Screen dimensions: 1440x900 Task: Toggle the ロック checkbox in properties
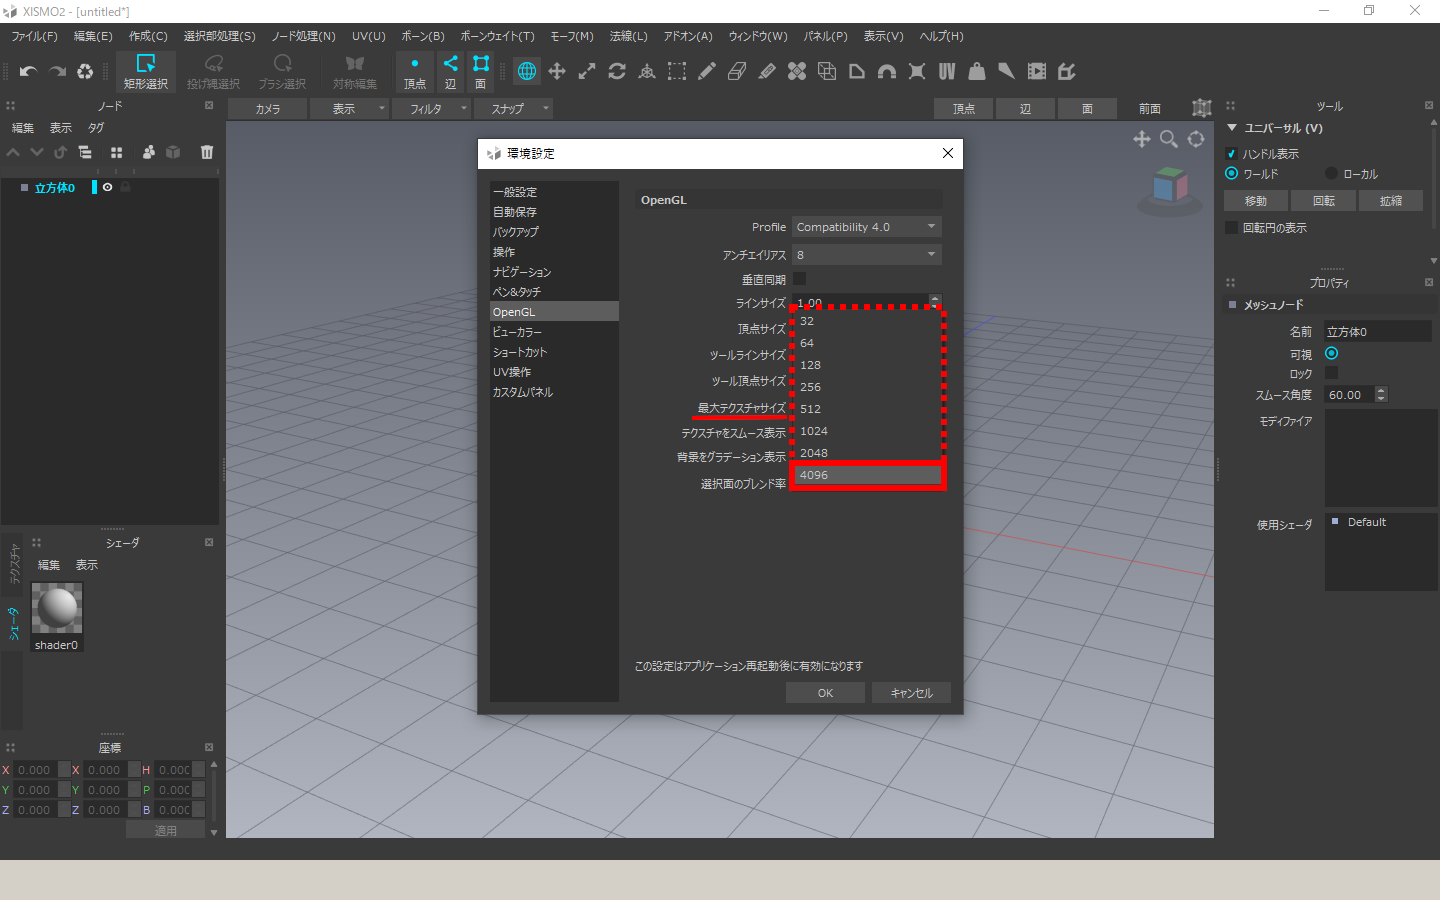(1331, 373)
